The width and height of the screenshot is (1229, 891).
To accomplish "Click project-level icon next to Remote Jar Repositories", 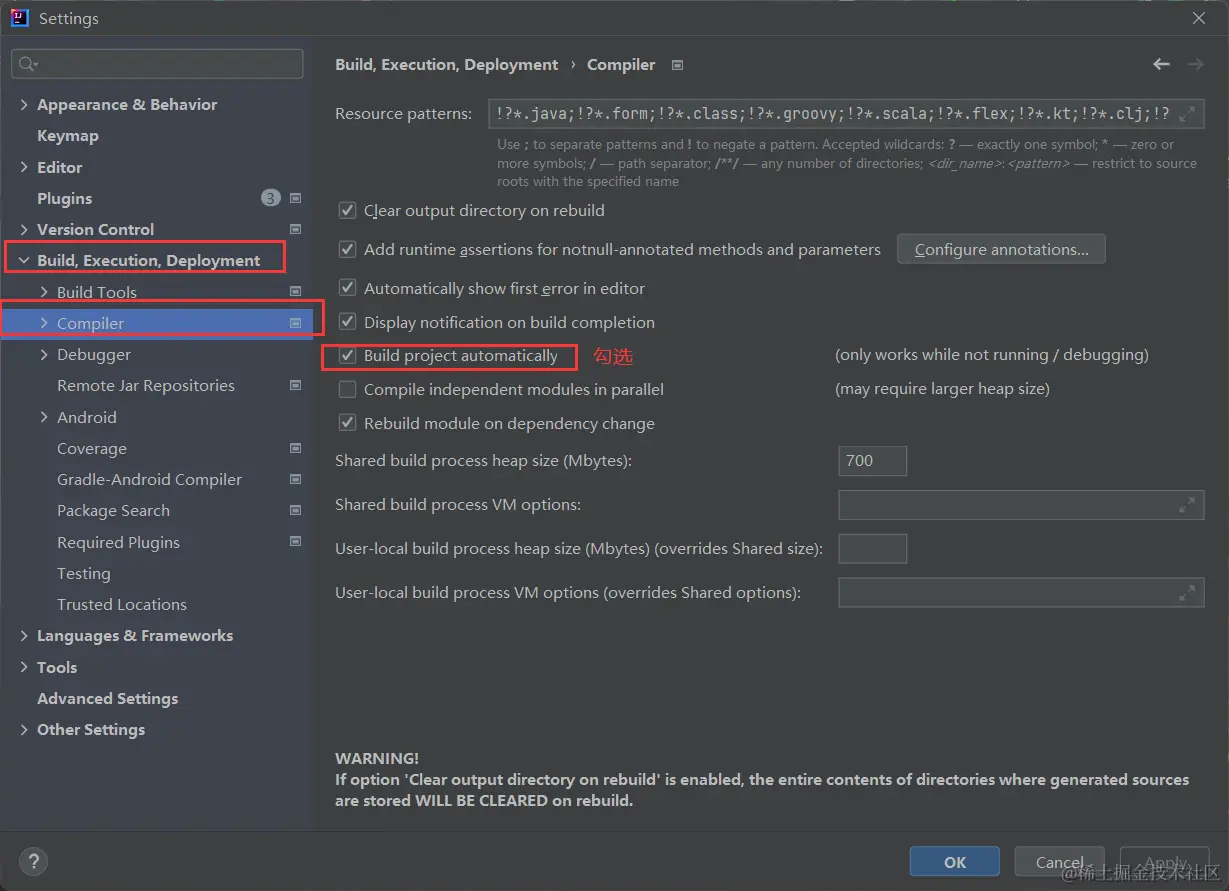I will [295, 385].
